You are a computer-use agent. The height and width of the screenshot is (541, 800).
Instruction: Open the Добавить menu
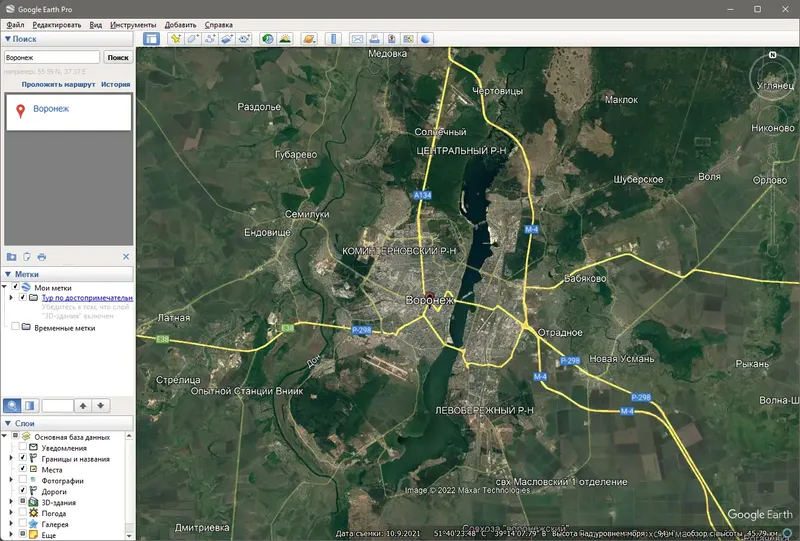pyautogui.click(x=180, y=24)
